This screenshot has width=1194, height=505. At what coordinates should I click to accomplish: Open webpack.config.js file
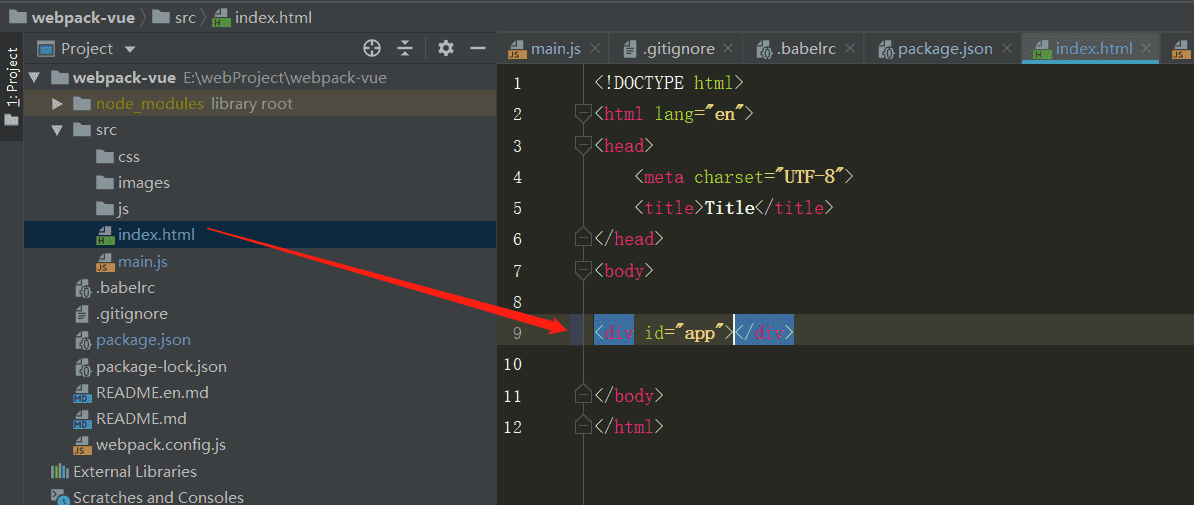(149, 445)
